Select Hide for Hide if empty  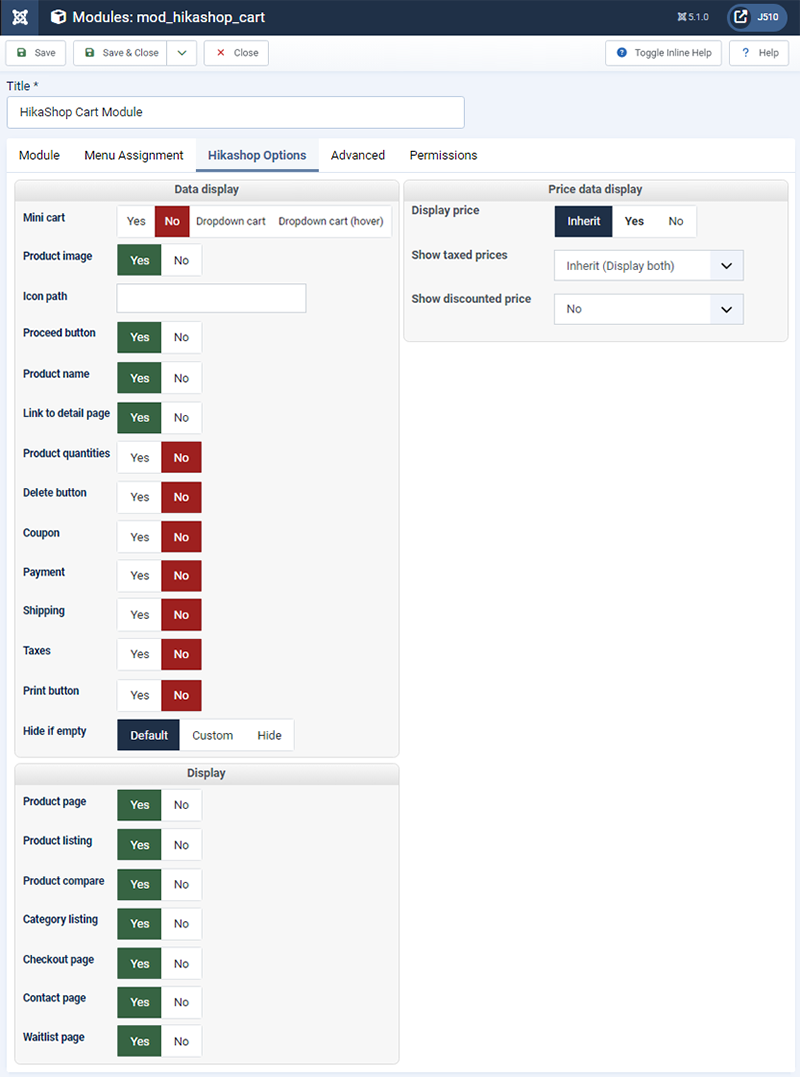pos(269,735)
